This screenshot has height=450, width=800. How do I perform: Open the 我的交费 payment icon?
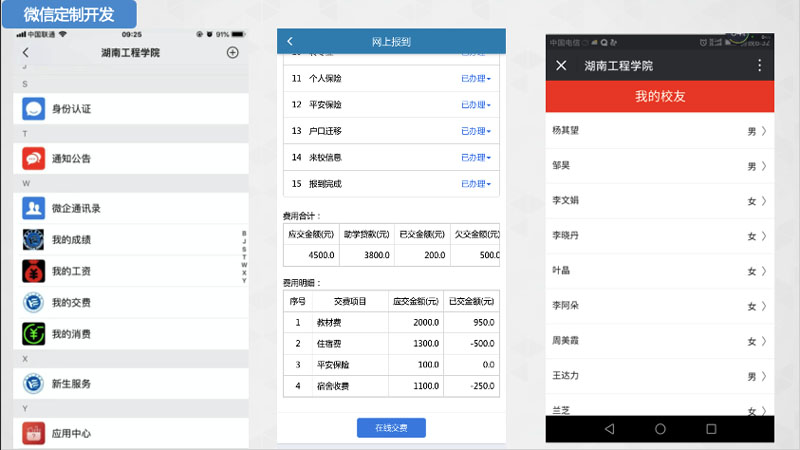[34, 302]
